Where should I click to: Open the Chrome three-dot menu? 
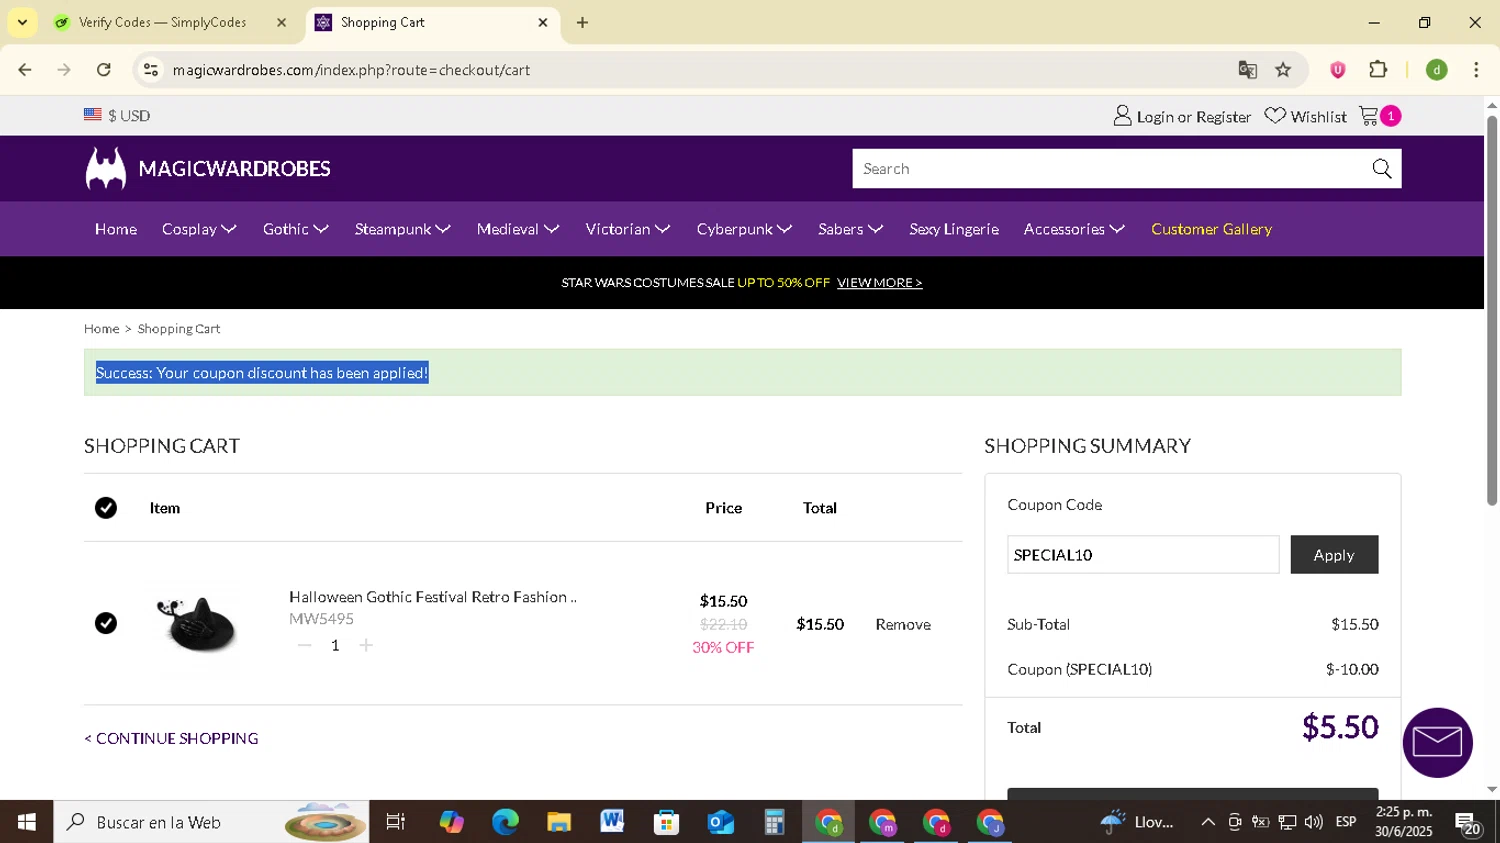(x=1476, y=70)
